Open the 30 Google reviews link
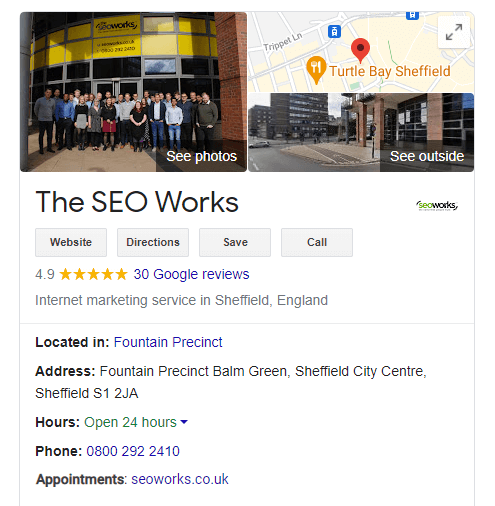495x506 pixels. (x=191, y=274)
